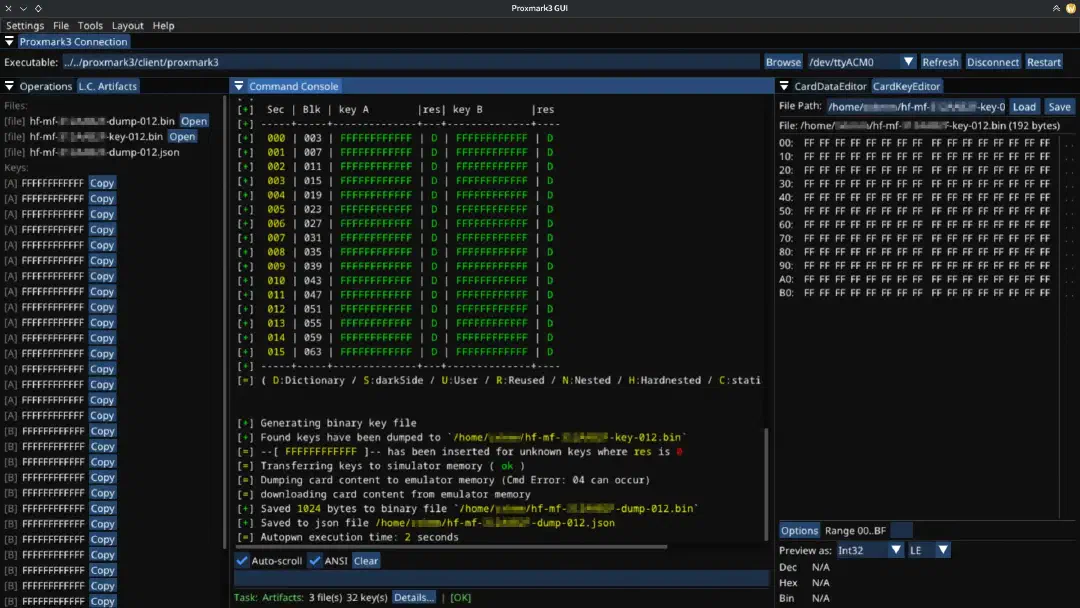Toggle the Auto-scroll checkbox

(242, 560)
